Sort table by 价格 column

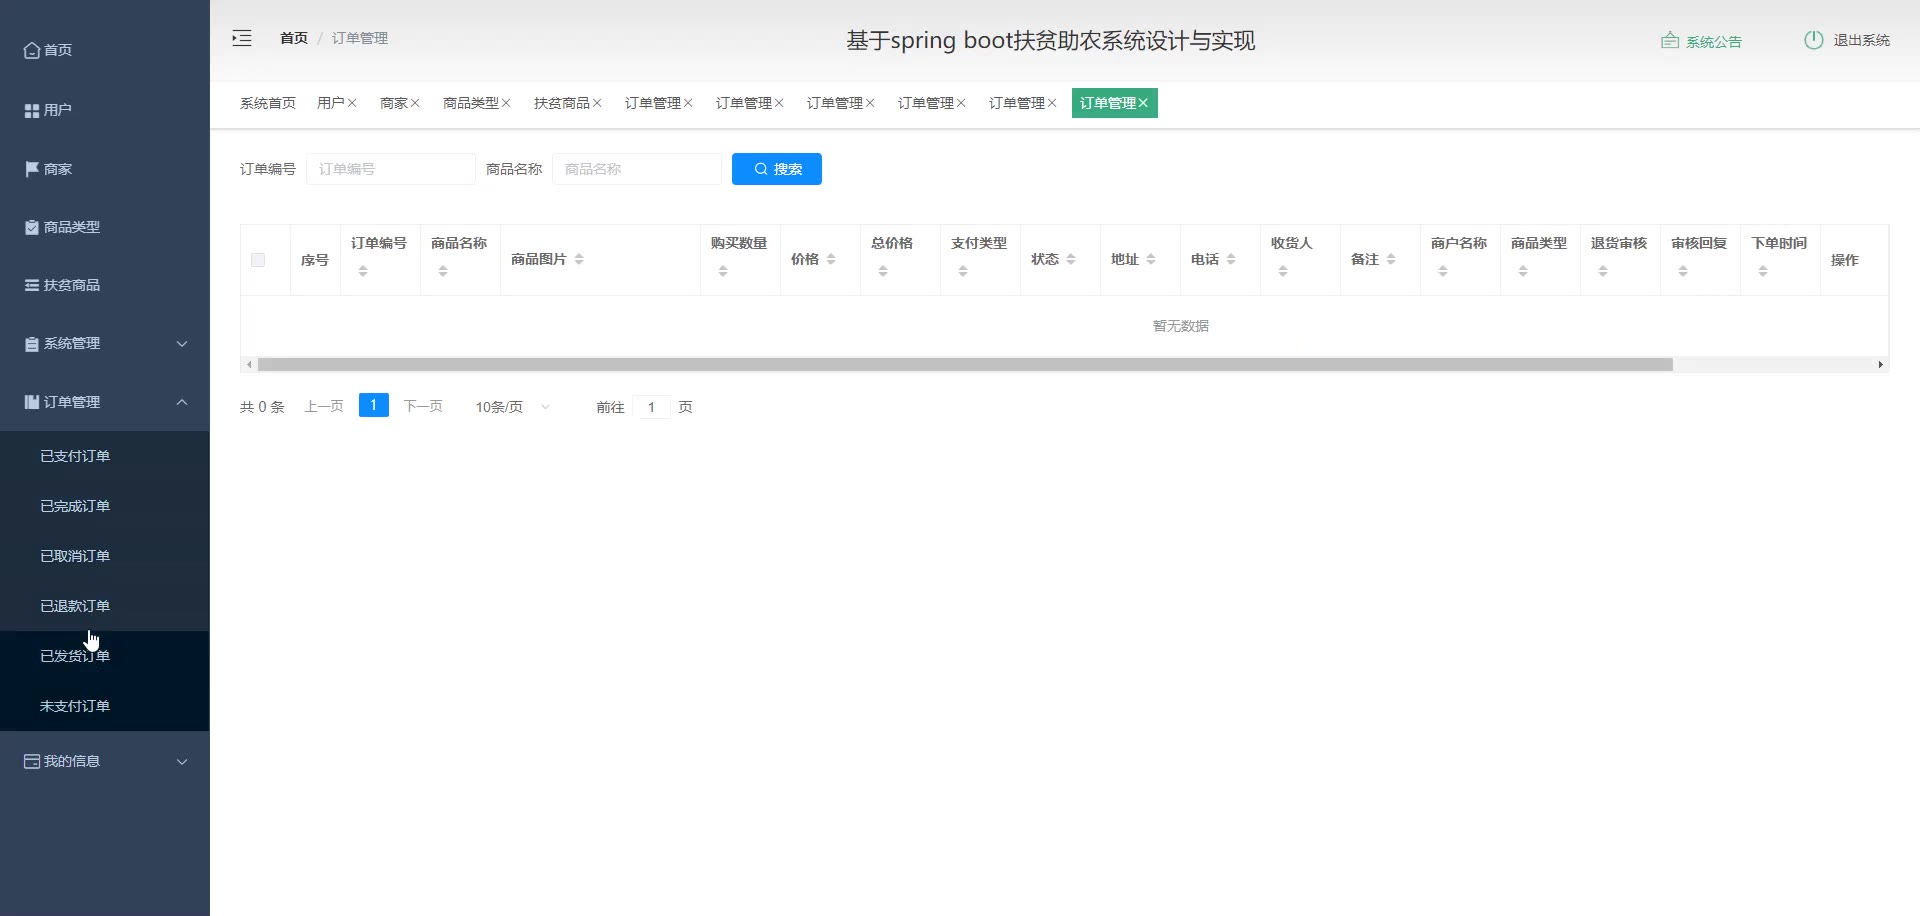[x=831, y=259]
